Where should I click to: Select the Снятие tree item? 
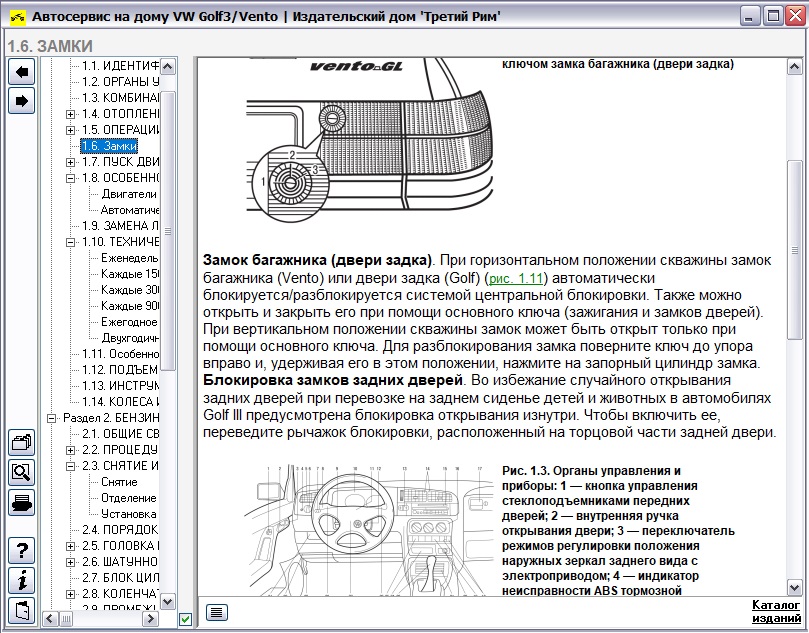click(119, 482)
